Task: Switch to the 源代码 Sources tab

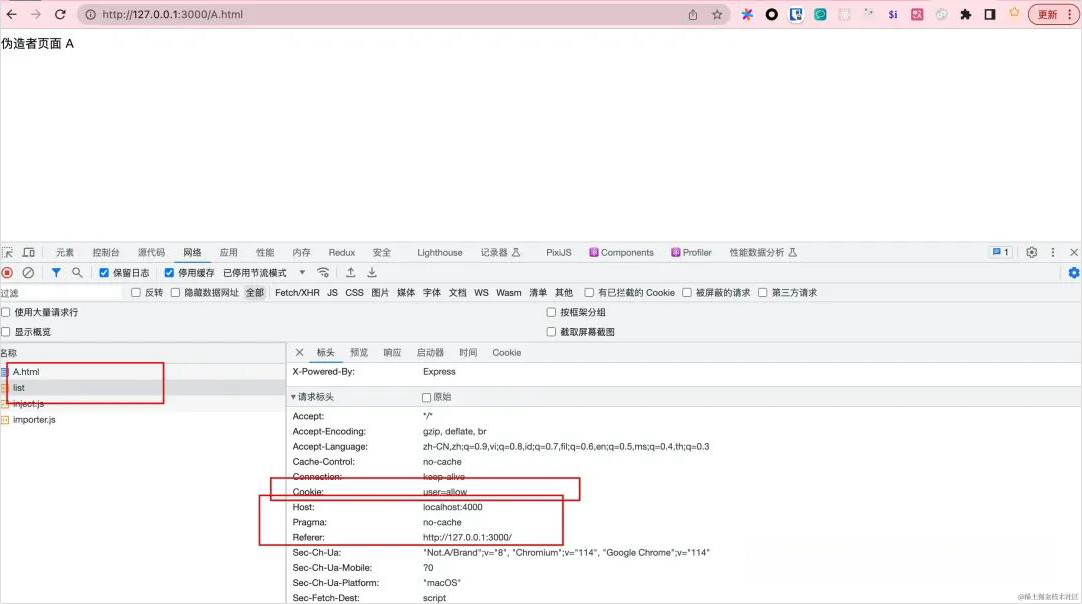Action: tap(151, 253)
